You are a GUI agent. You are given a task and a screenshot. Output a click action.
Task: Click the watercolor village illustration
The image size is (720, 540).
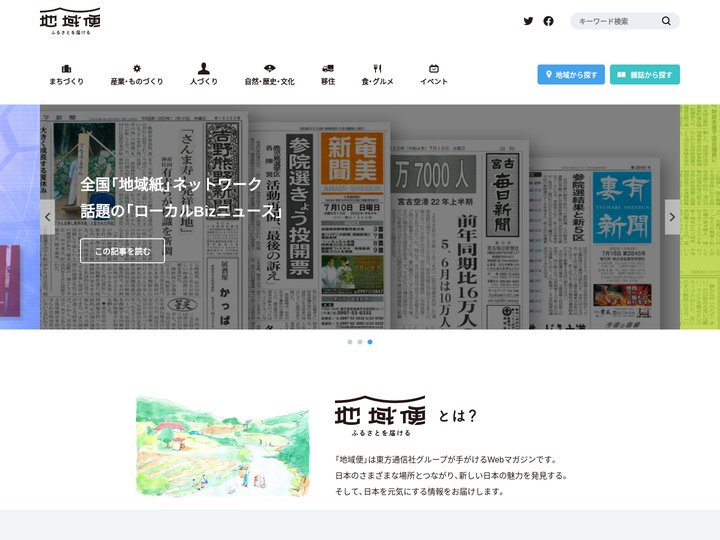click(223, 446)
